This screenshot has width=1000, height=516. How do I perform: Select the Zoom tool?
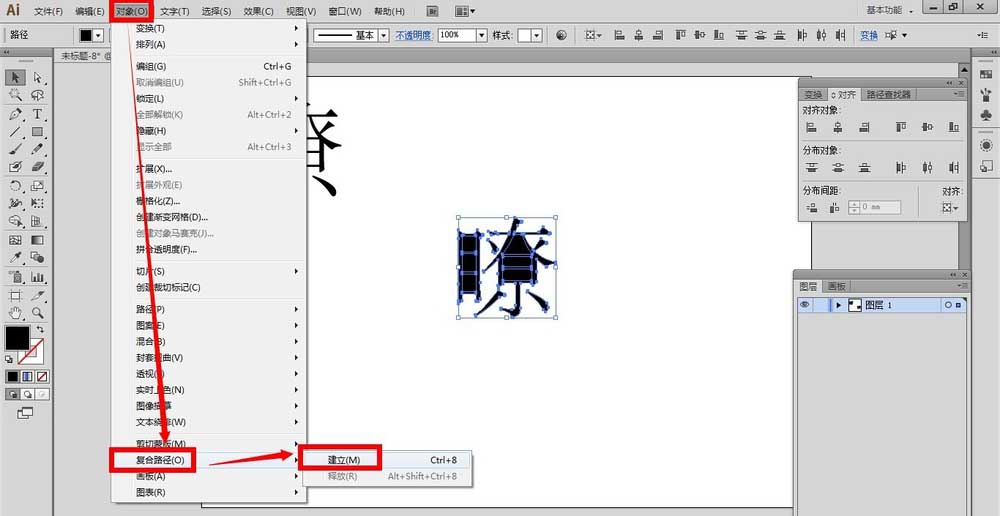[38, 313]
